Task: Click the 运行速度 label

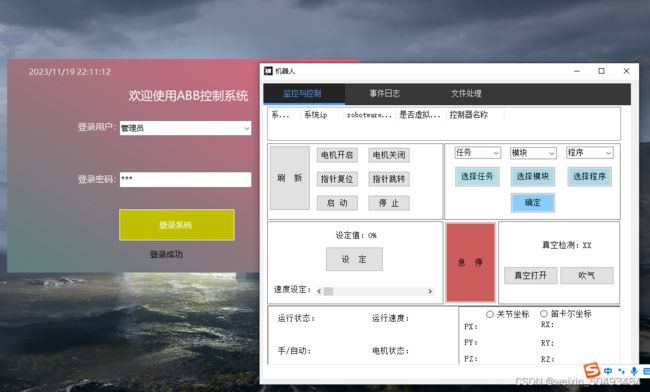Action: 390,319
